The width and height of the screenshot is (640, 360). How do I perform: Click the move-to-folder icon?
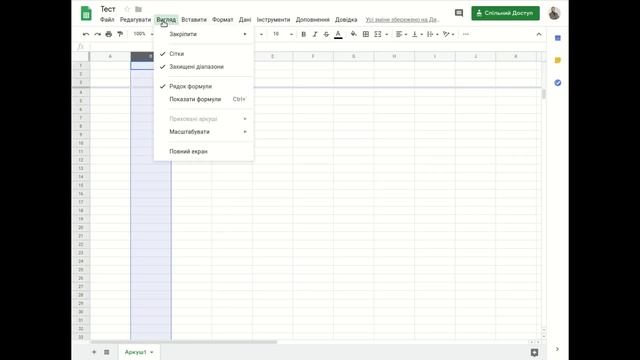click(x=138, y=9)
